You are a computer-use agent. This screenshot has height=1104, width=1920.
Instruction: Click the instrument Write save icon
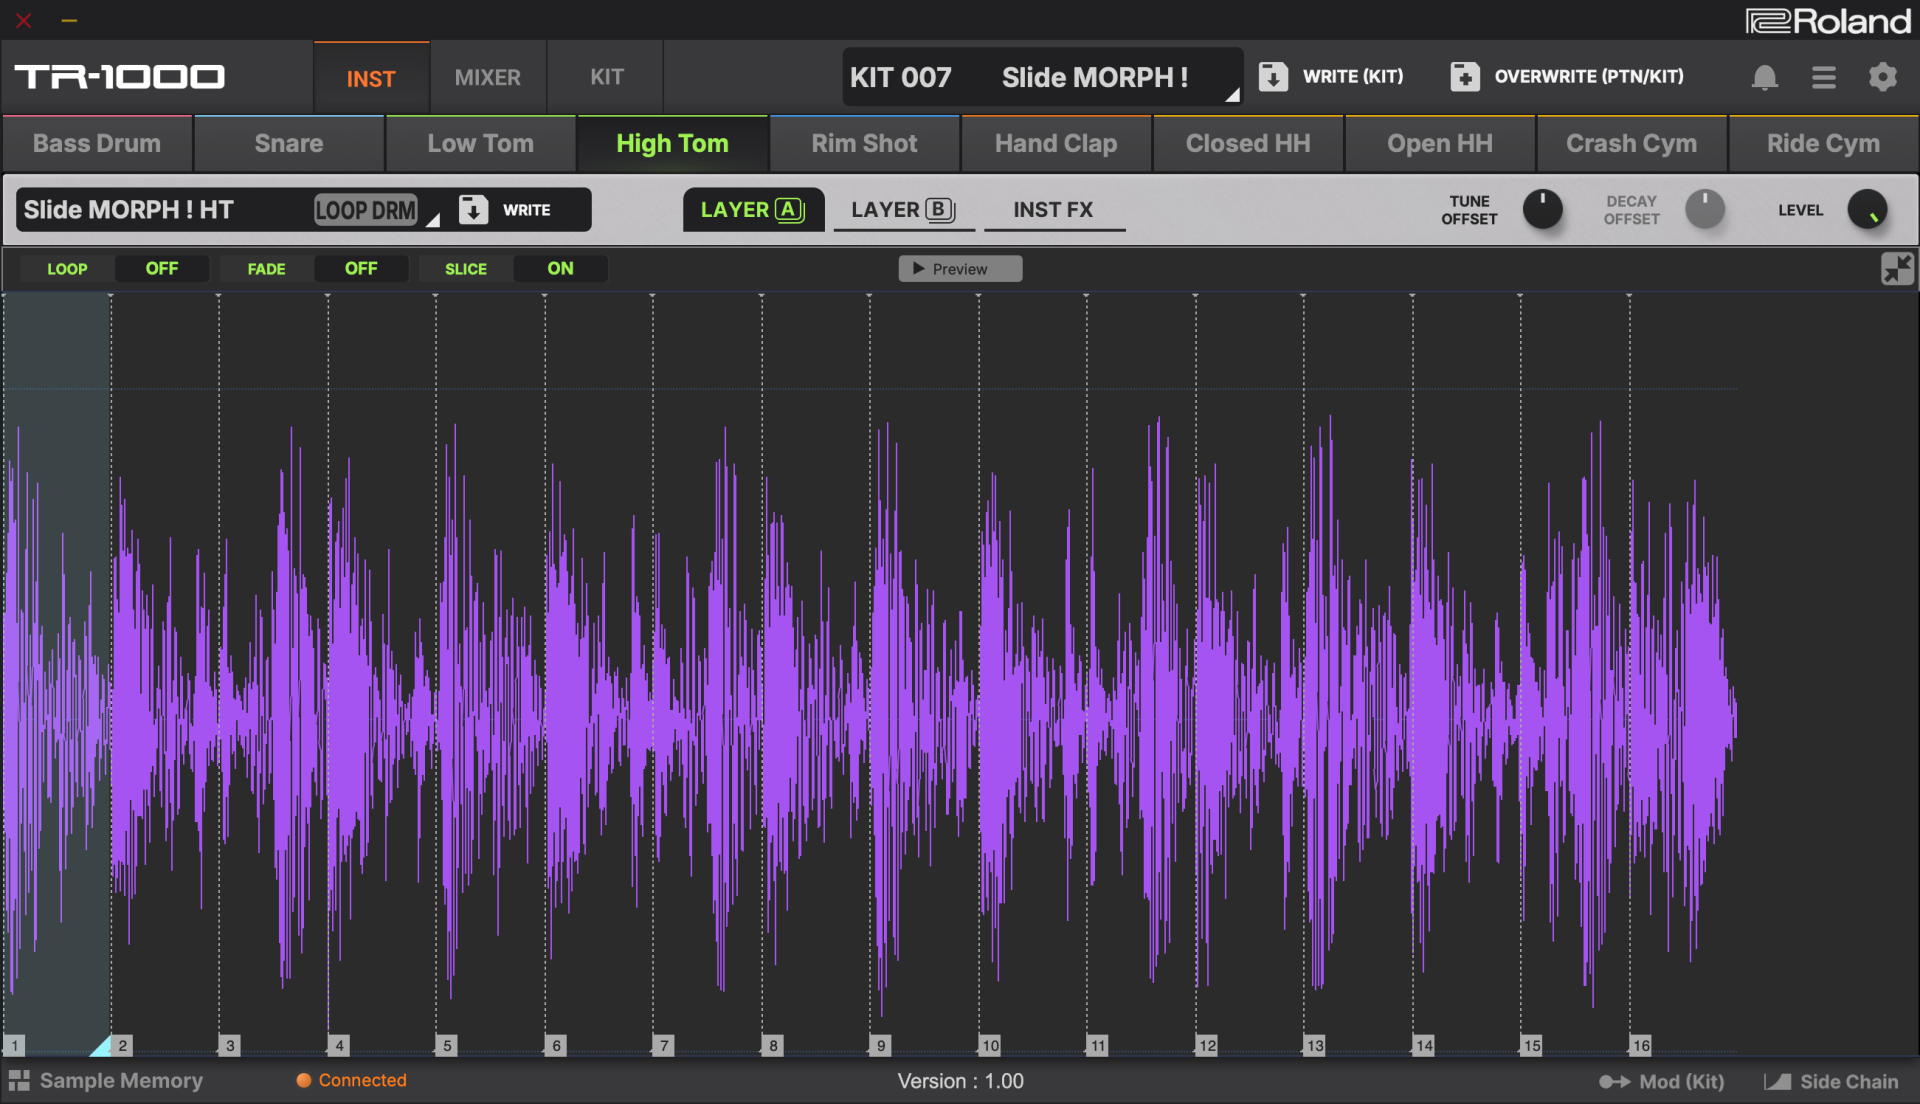(x=473, y=210)
